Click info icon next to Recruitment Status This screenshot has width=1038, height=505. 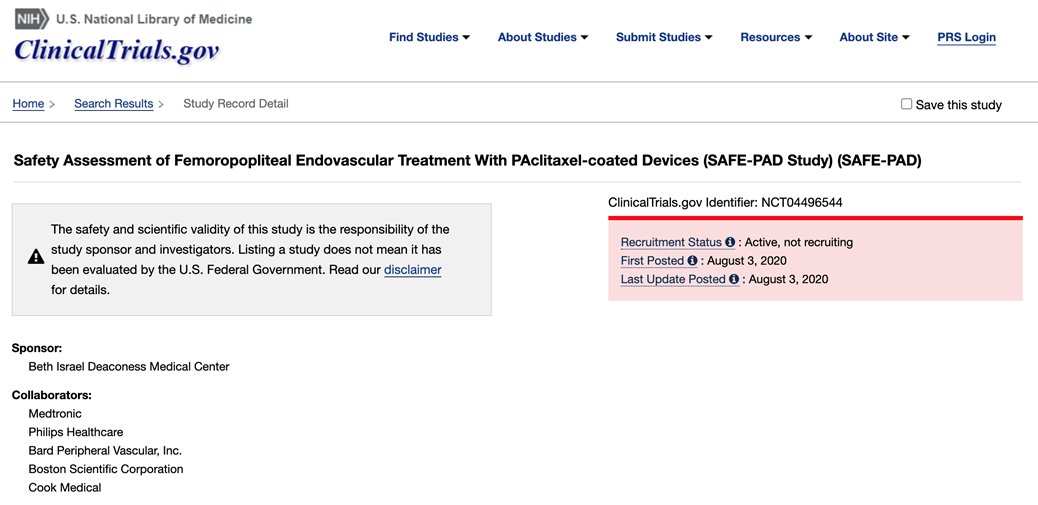click(730, 242)
